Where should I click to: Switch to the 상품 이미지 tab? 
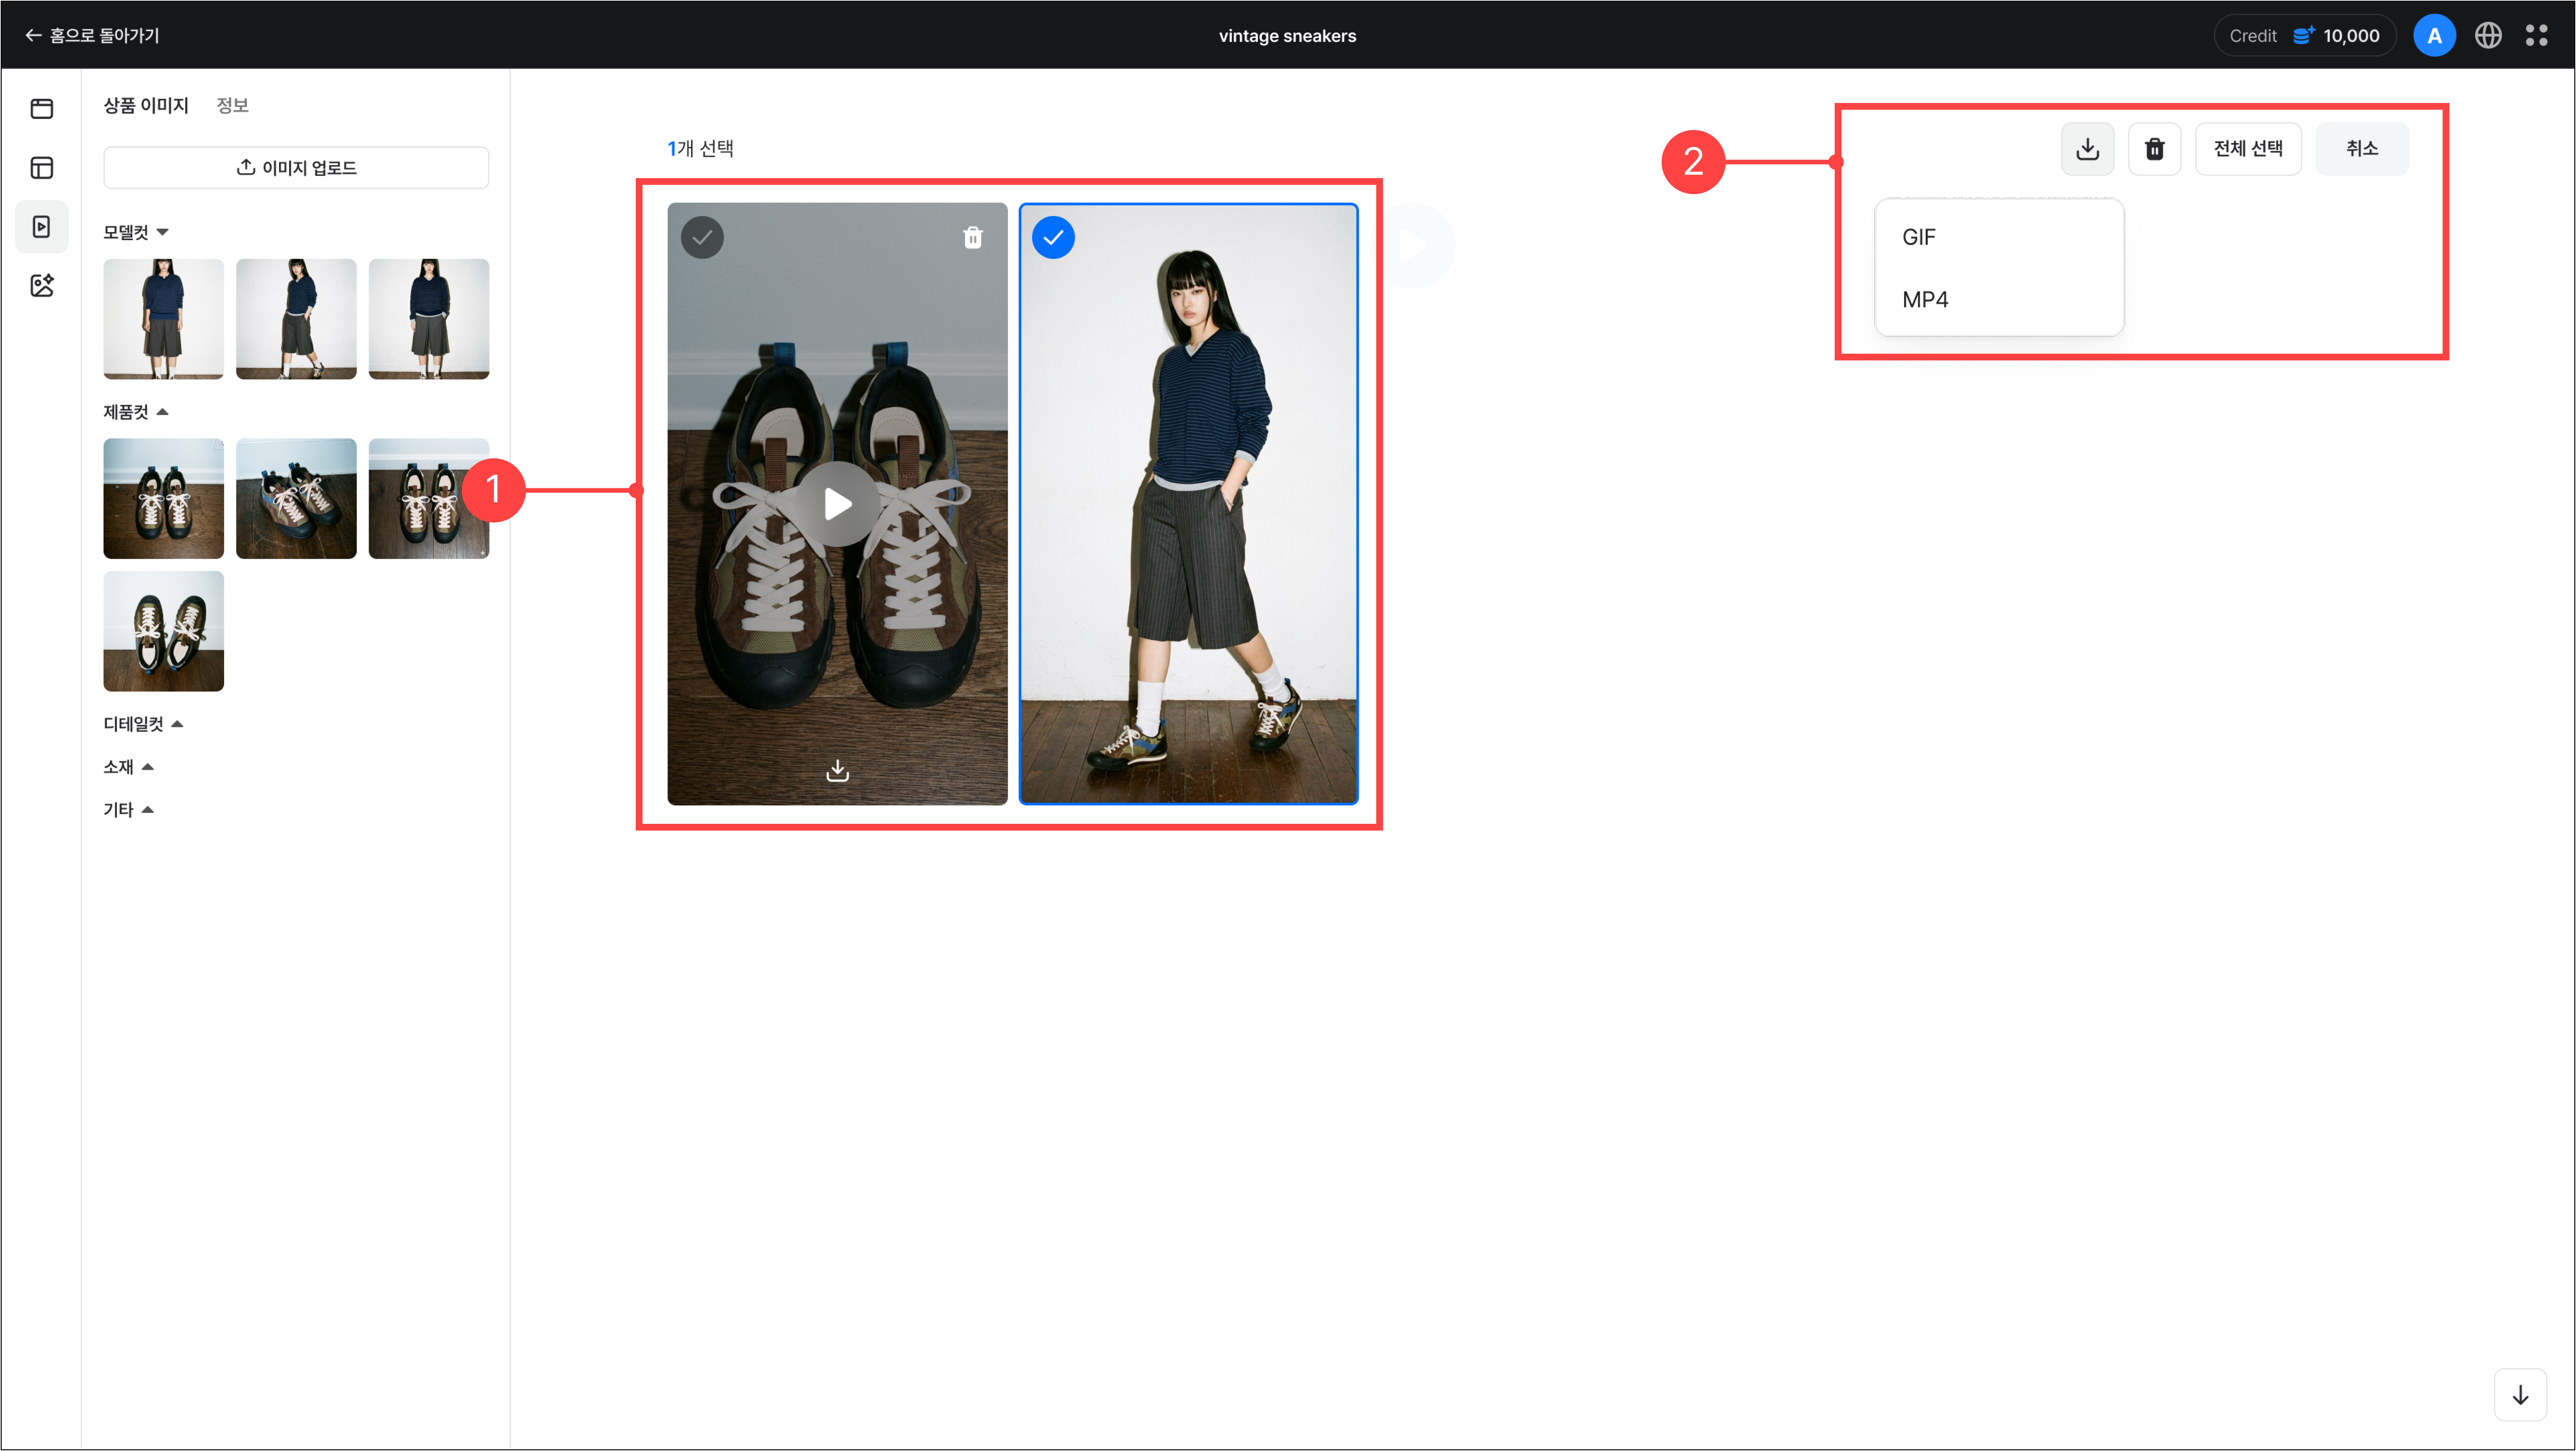[x=146, y=105]
